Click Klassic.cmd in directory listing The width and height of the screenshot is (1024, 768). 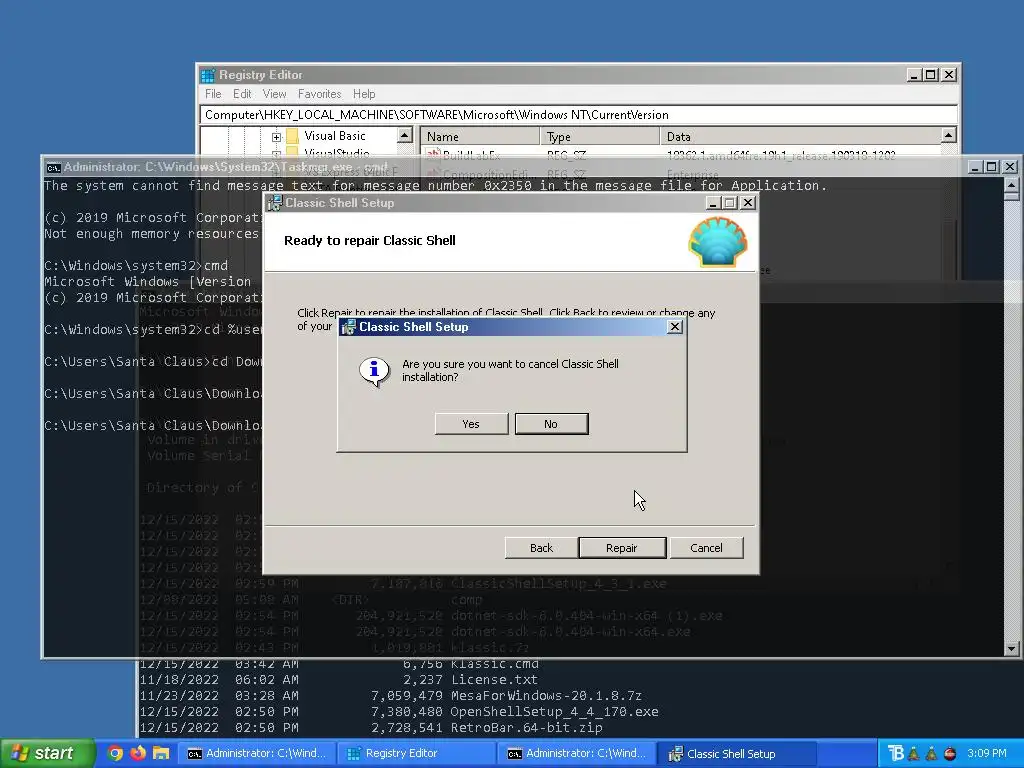tap(494, 664)
